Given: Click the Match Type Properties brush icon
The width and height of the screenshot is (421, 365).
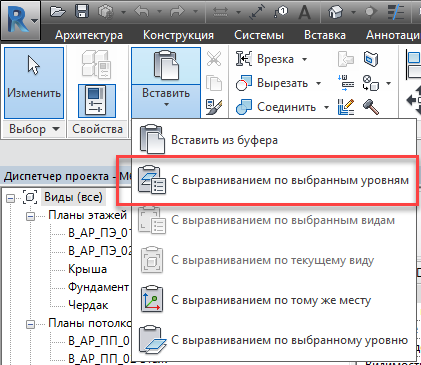Looking at the screenshot, I should click(214, 107).
